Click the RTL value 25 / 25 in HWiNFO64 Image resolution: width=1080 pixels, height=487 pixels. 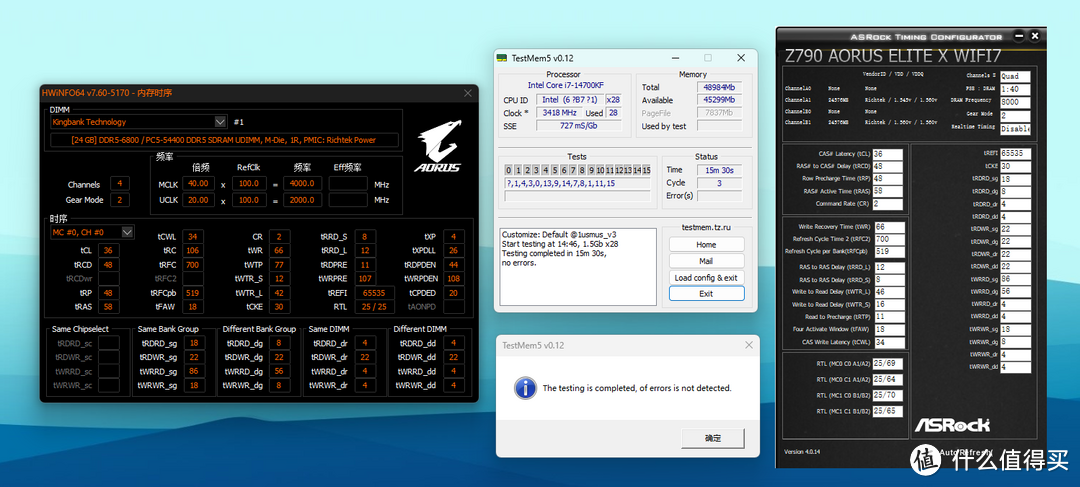375,307
